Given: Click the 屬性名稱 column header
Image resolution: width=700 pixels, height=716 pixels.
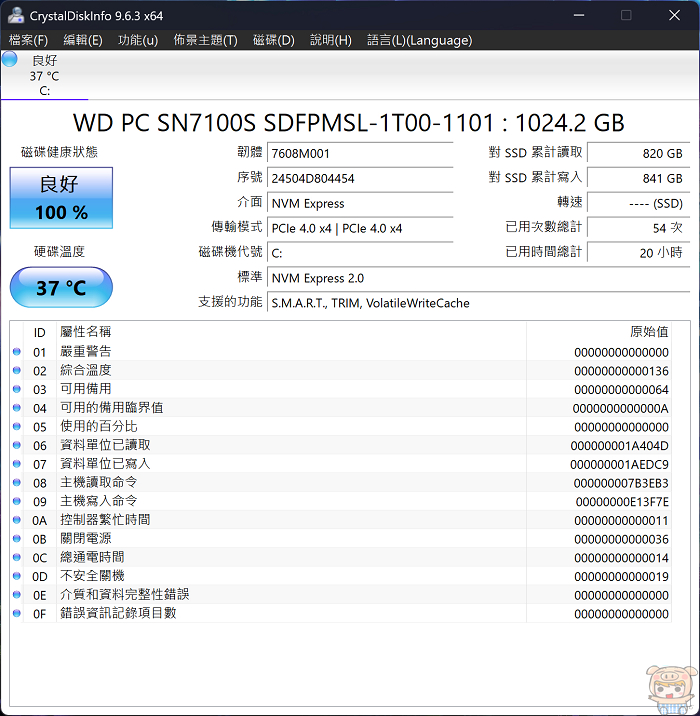Looking at the screenshot, I should (x=86, y=331).
